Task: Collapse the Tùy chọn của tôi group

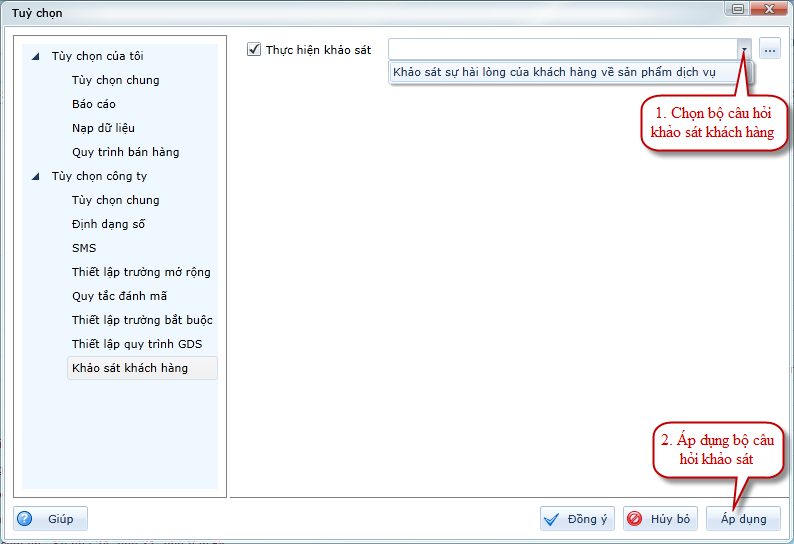Action: pyautogui.click(x=37, y=56)
